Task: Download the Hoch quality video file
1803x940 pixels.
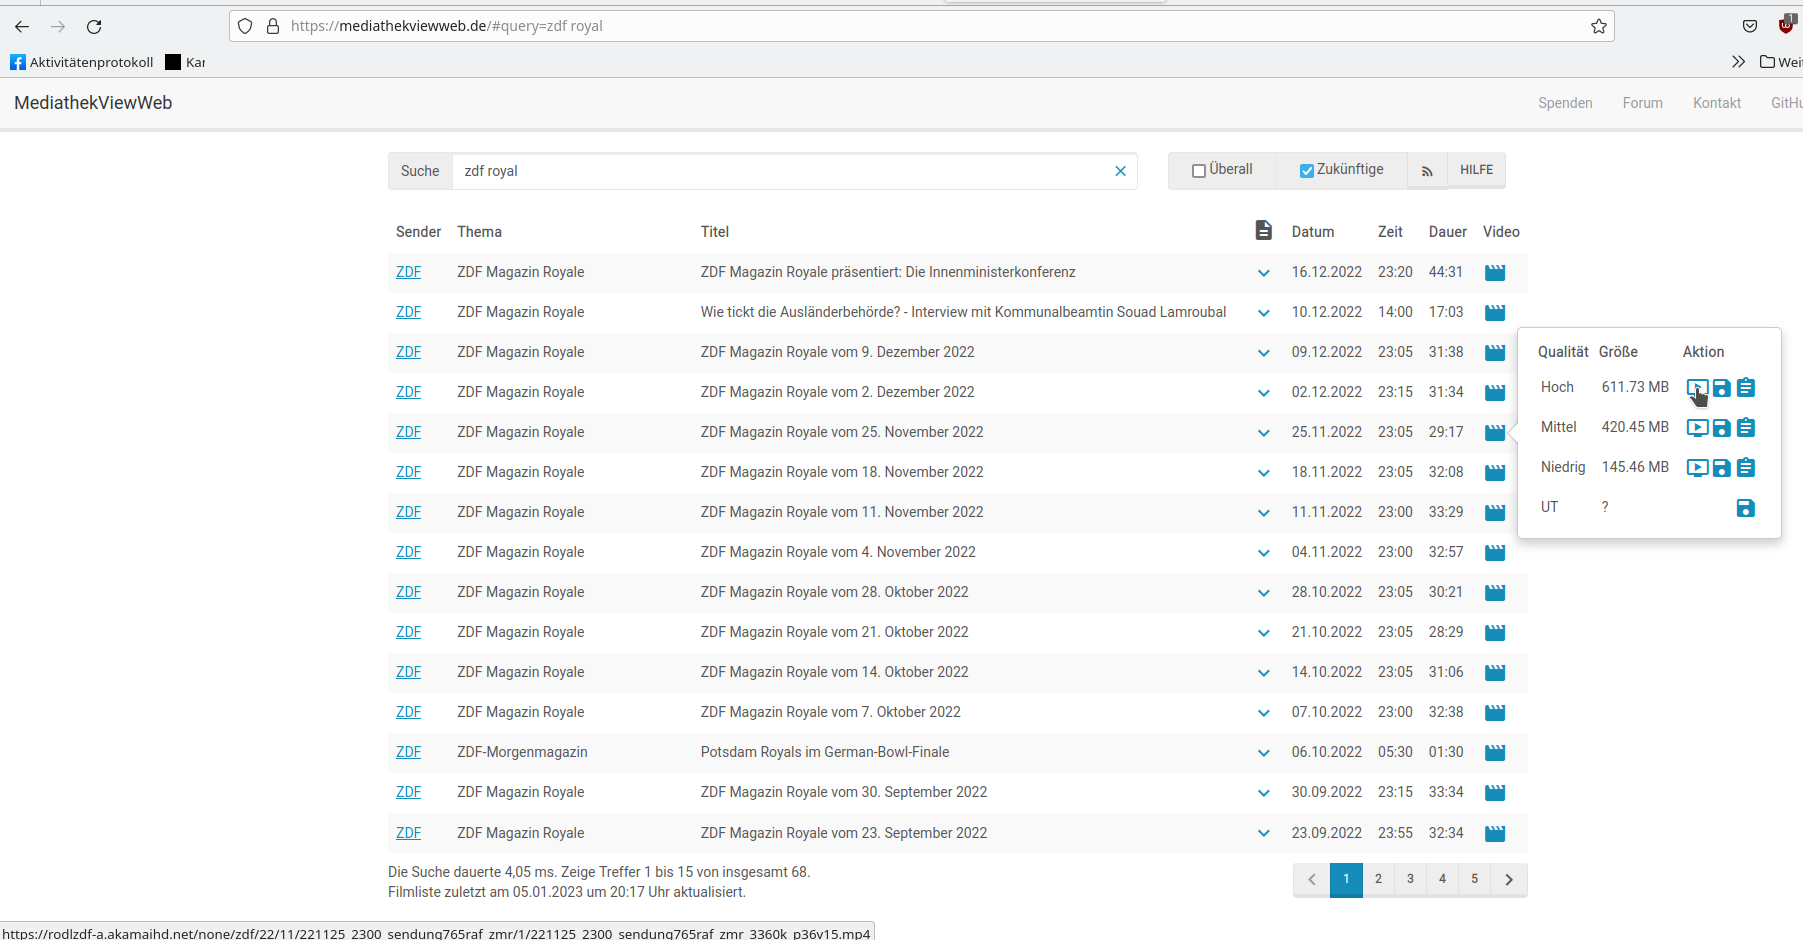Action: click(x=1722, y=388)
